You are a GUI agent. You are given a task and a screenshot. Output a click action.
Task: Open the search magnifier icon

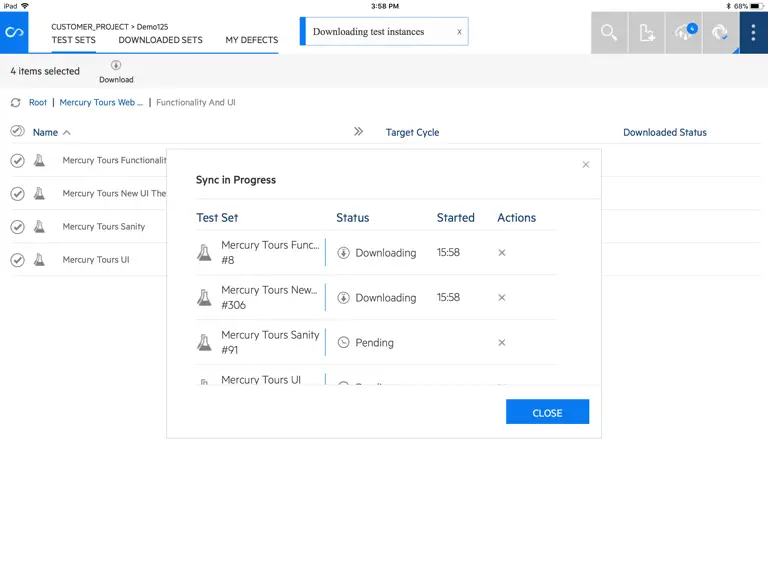pyautogui.click(x=609, y=33)
